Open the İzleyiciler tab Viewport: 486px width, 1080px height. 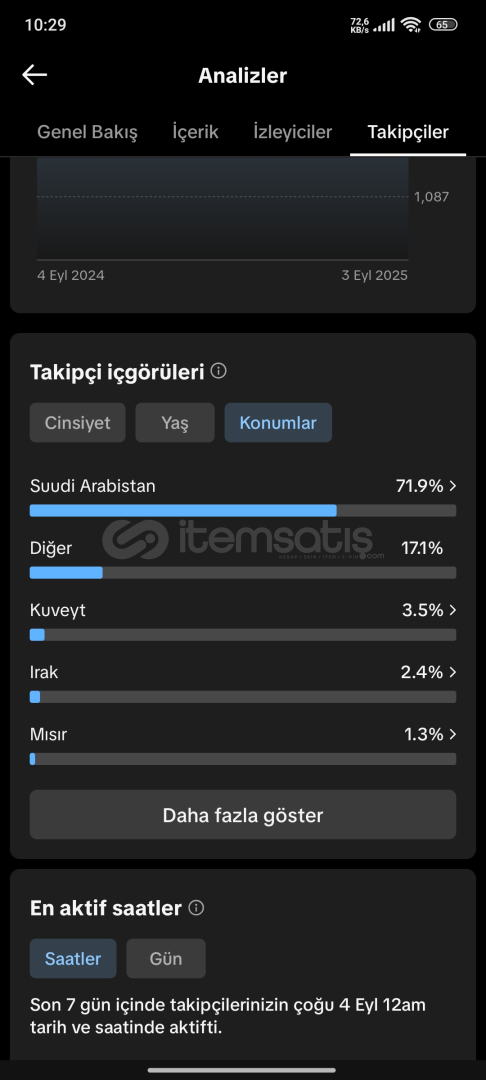(293, 132)
